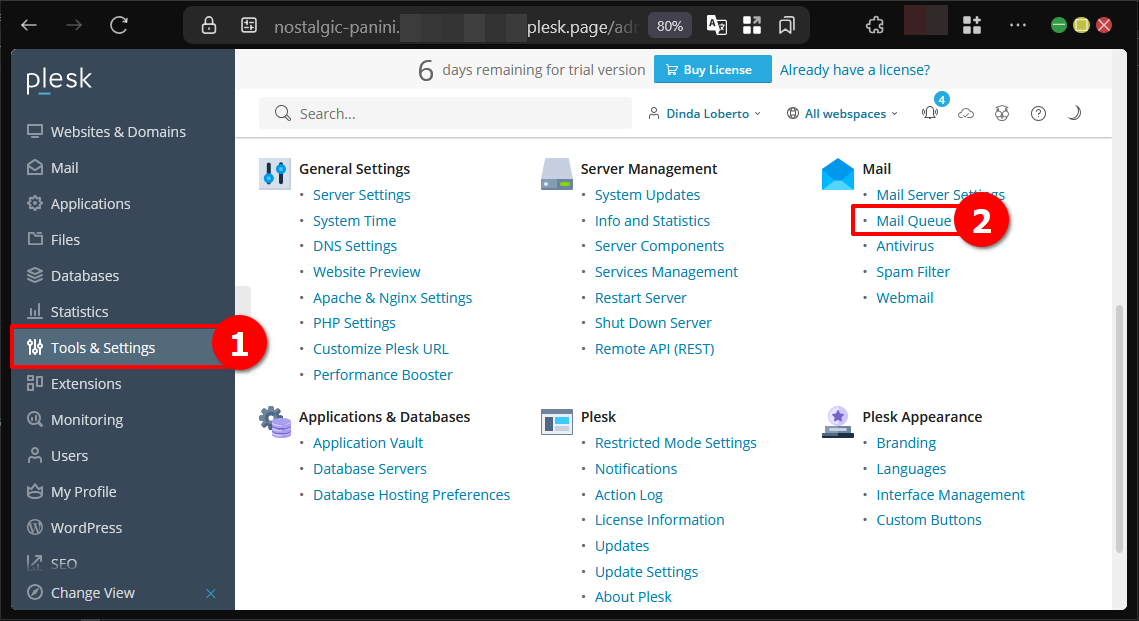Click the Buy License button
The width and height of the screenshot is (1139, 621).
(712, 69)
